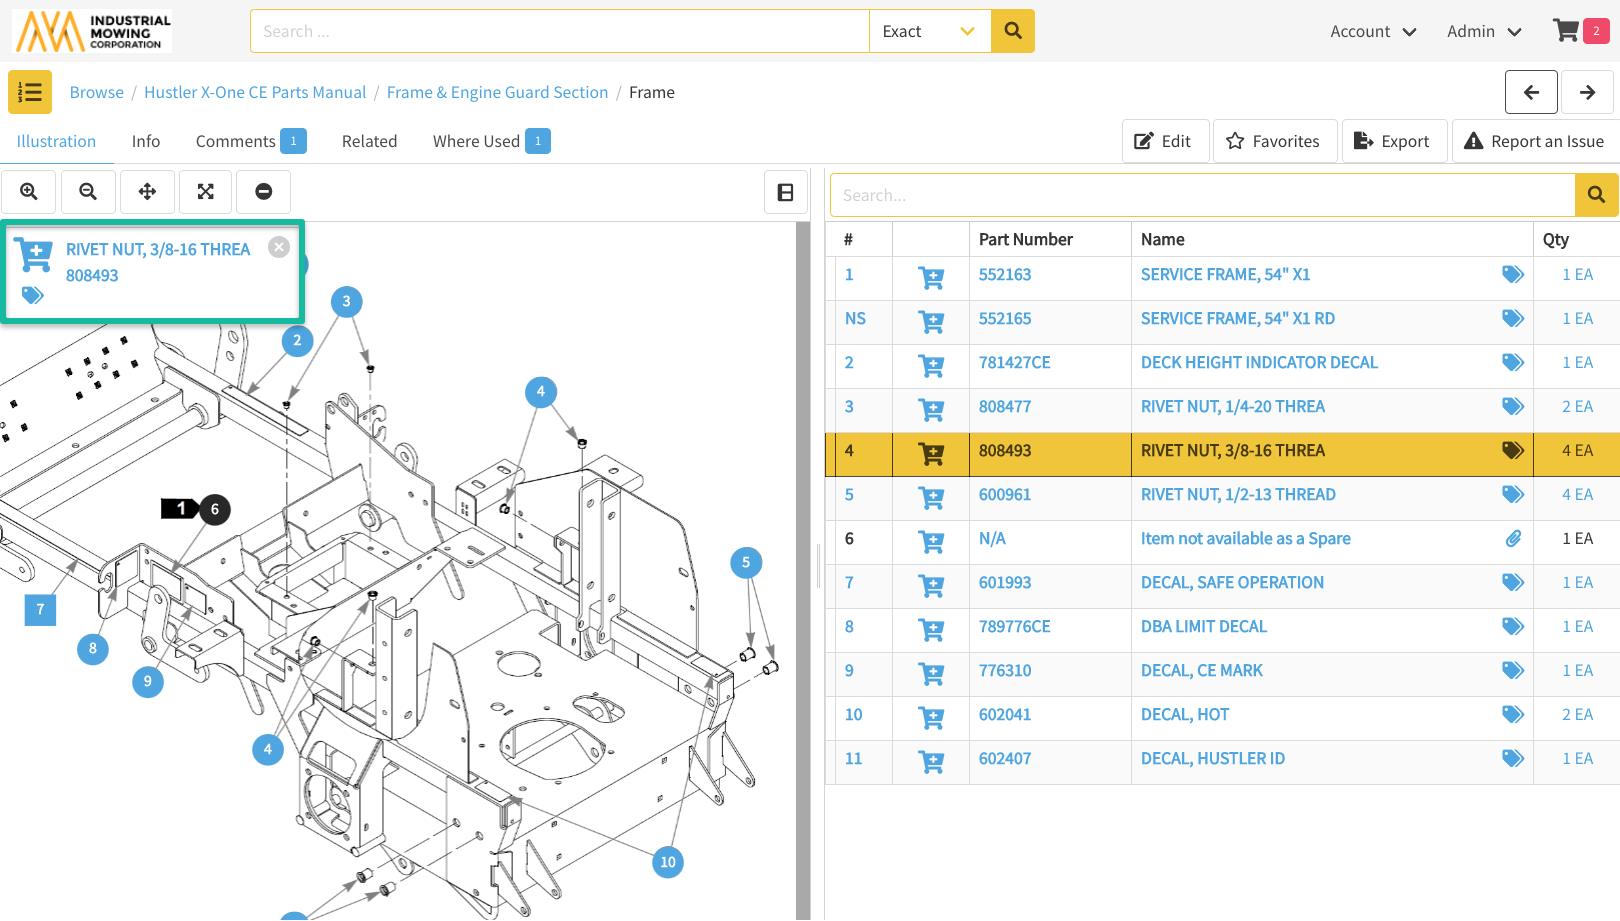This screenshot has width=1620, height=921.
Task: Click the illustration vertical scrollbar
Action: pyautogui.click(x=802, y=570)
